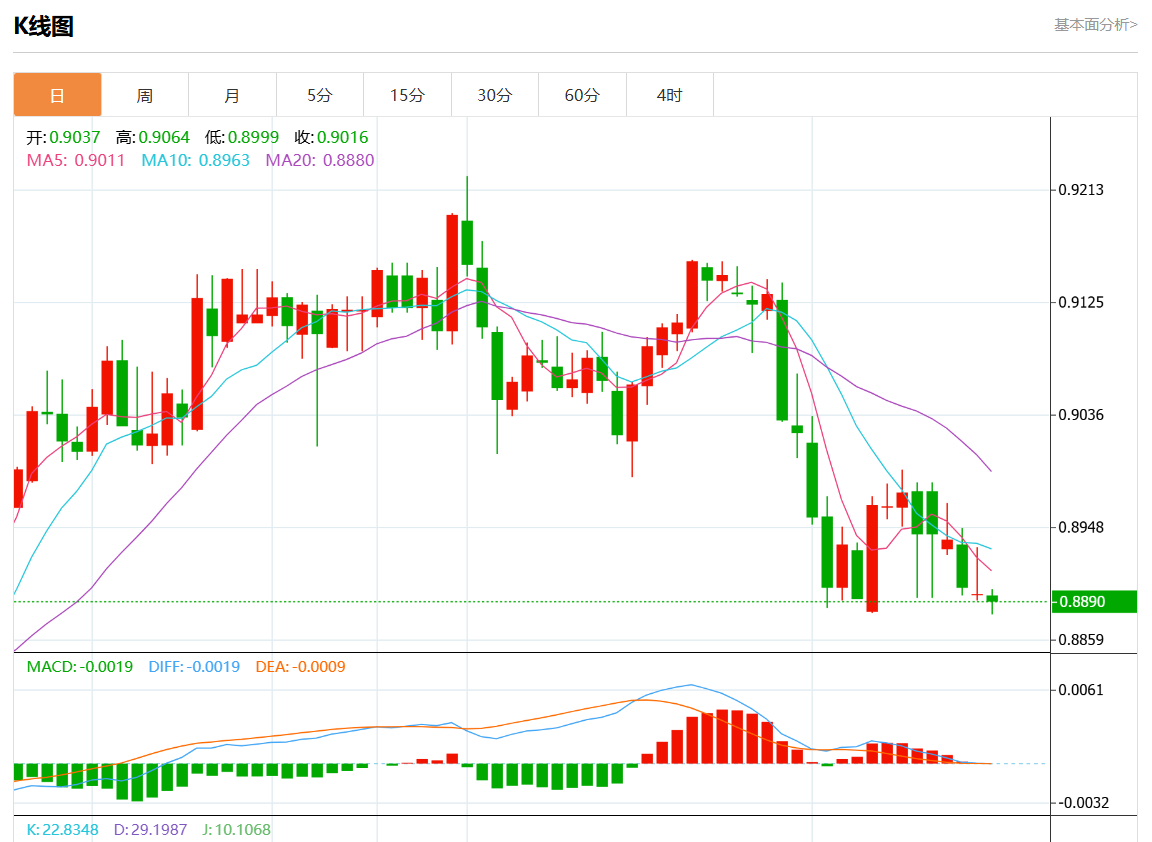Click the D: 29.1987 KDJ value
This screenshot has height=842, width=1152.
click(x=151, y=830)
